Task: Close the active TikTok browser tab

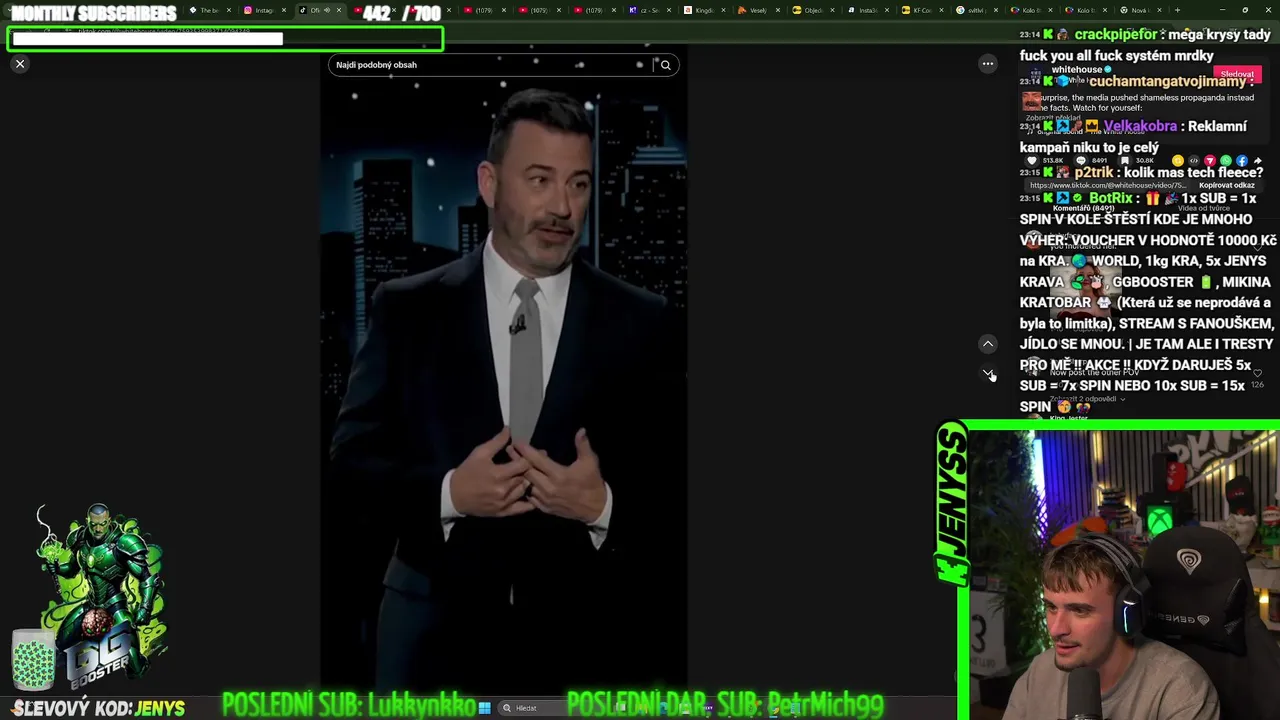Action: pyautogui.click(x=339, y=10)
